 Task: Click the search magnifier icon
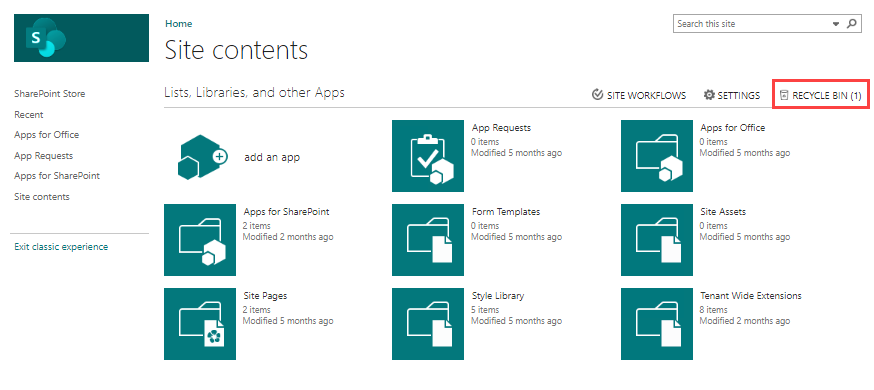click(851, 24)
